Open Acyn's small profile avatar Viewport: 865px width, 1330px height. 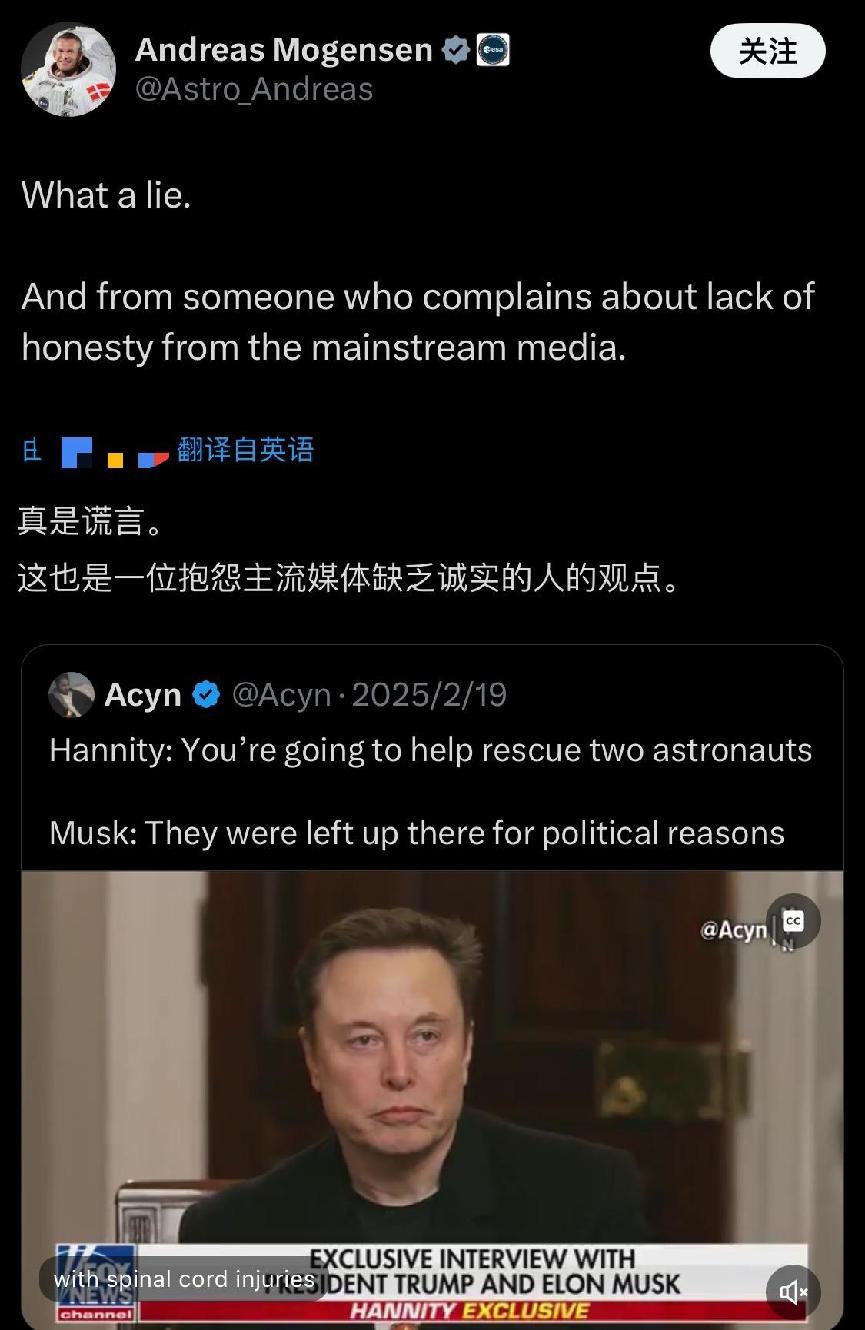click(x=71, y=695)
